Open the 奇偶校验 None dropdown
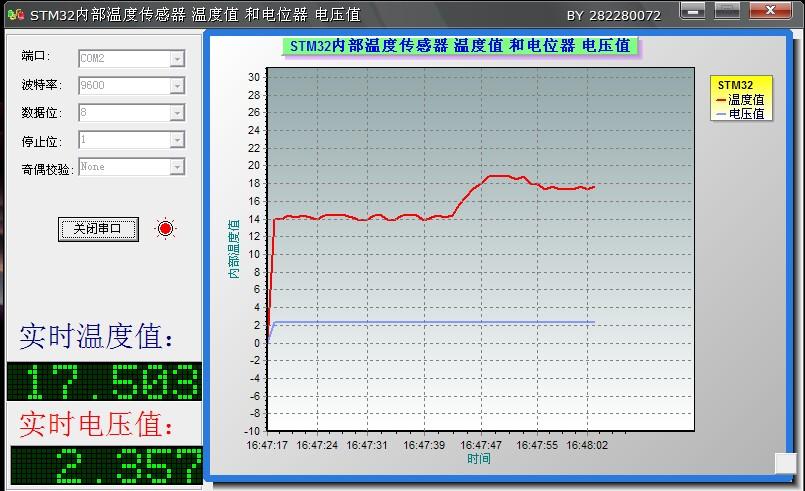Screen dimensions: 805x491 pos(176,167)
